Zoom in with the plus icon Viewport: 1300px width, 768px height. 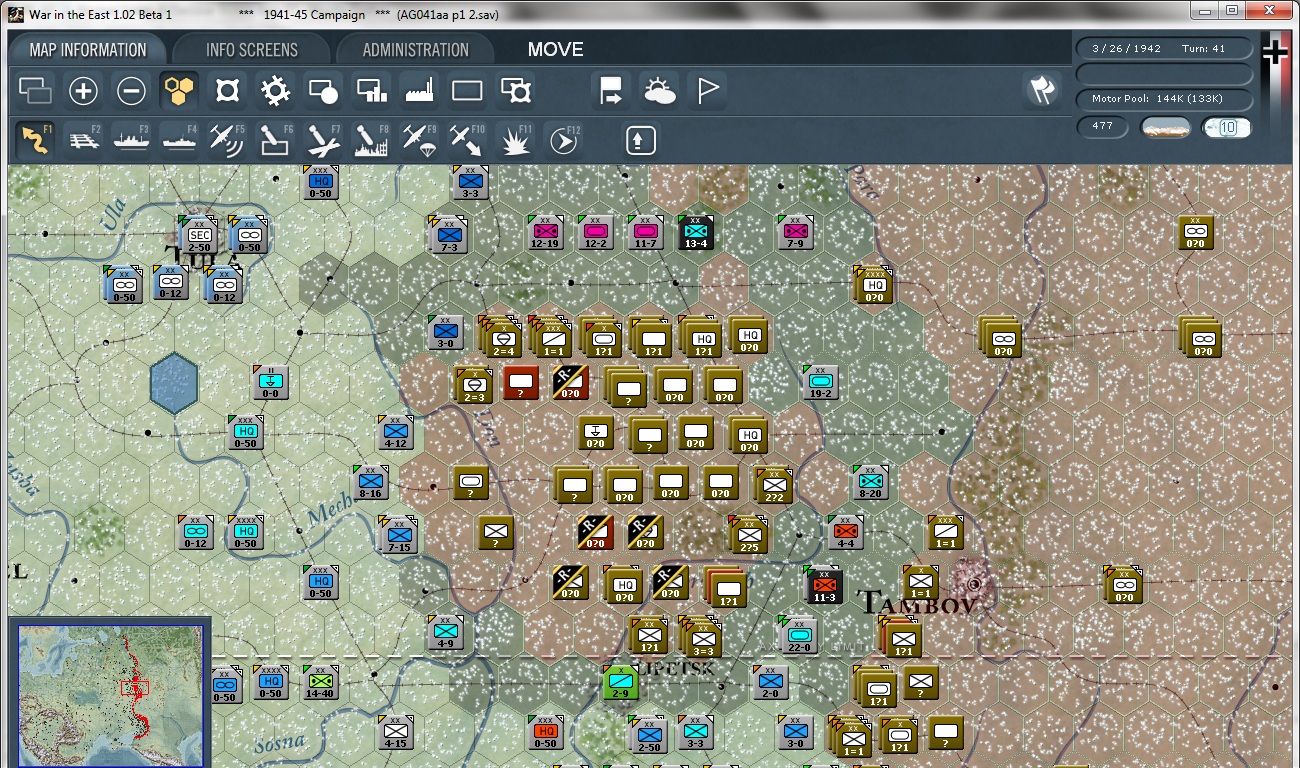83,91
